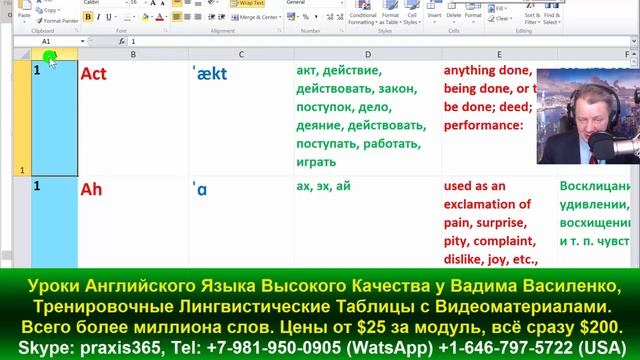Click cell starting 'used as an exclamation'
The height and width of the screenshot is (360, 640).
(x=499, y=222)
